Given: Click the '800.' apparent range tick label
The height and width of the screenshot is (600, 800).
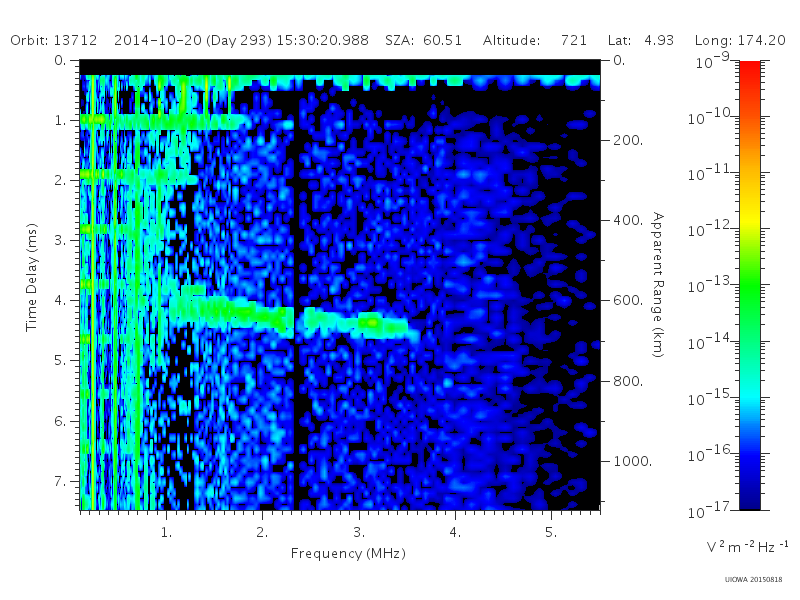Looking at the screenshot, I should [628, 381].
